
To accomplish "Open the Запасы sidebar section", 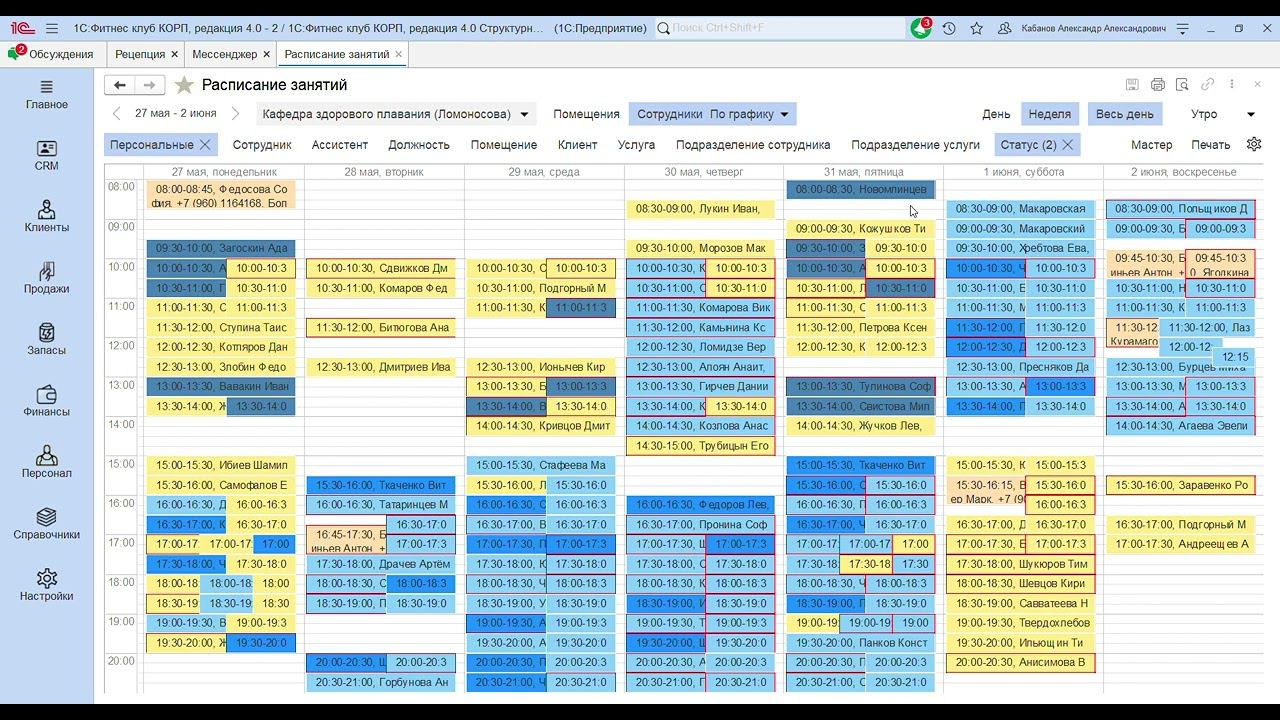I will 47,340.
